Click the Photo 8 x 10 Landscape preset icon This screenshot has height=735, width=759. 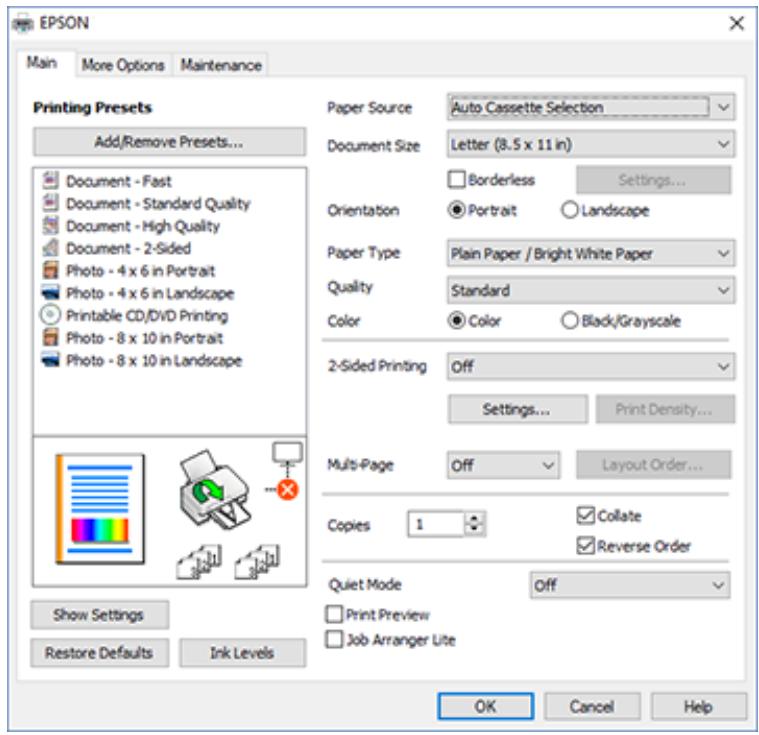coord(50,359)
